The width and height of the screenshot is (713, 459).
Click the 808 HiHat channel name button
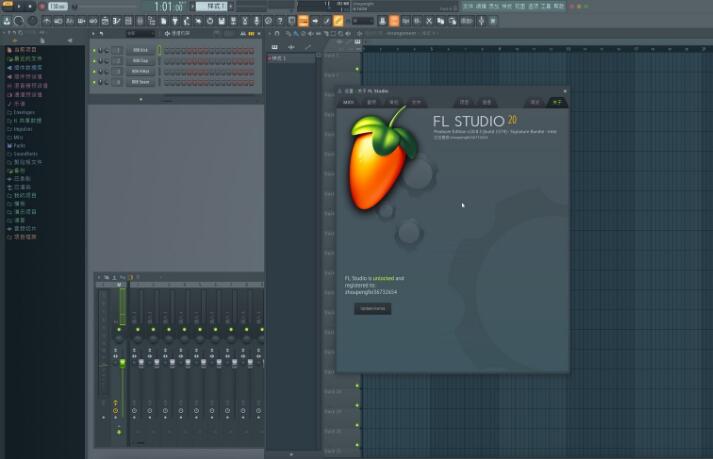tap(140, 71)
